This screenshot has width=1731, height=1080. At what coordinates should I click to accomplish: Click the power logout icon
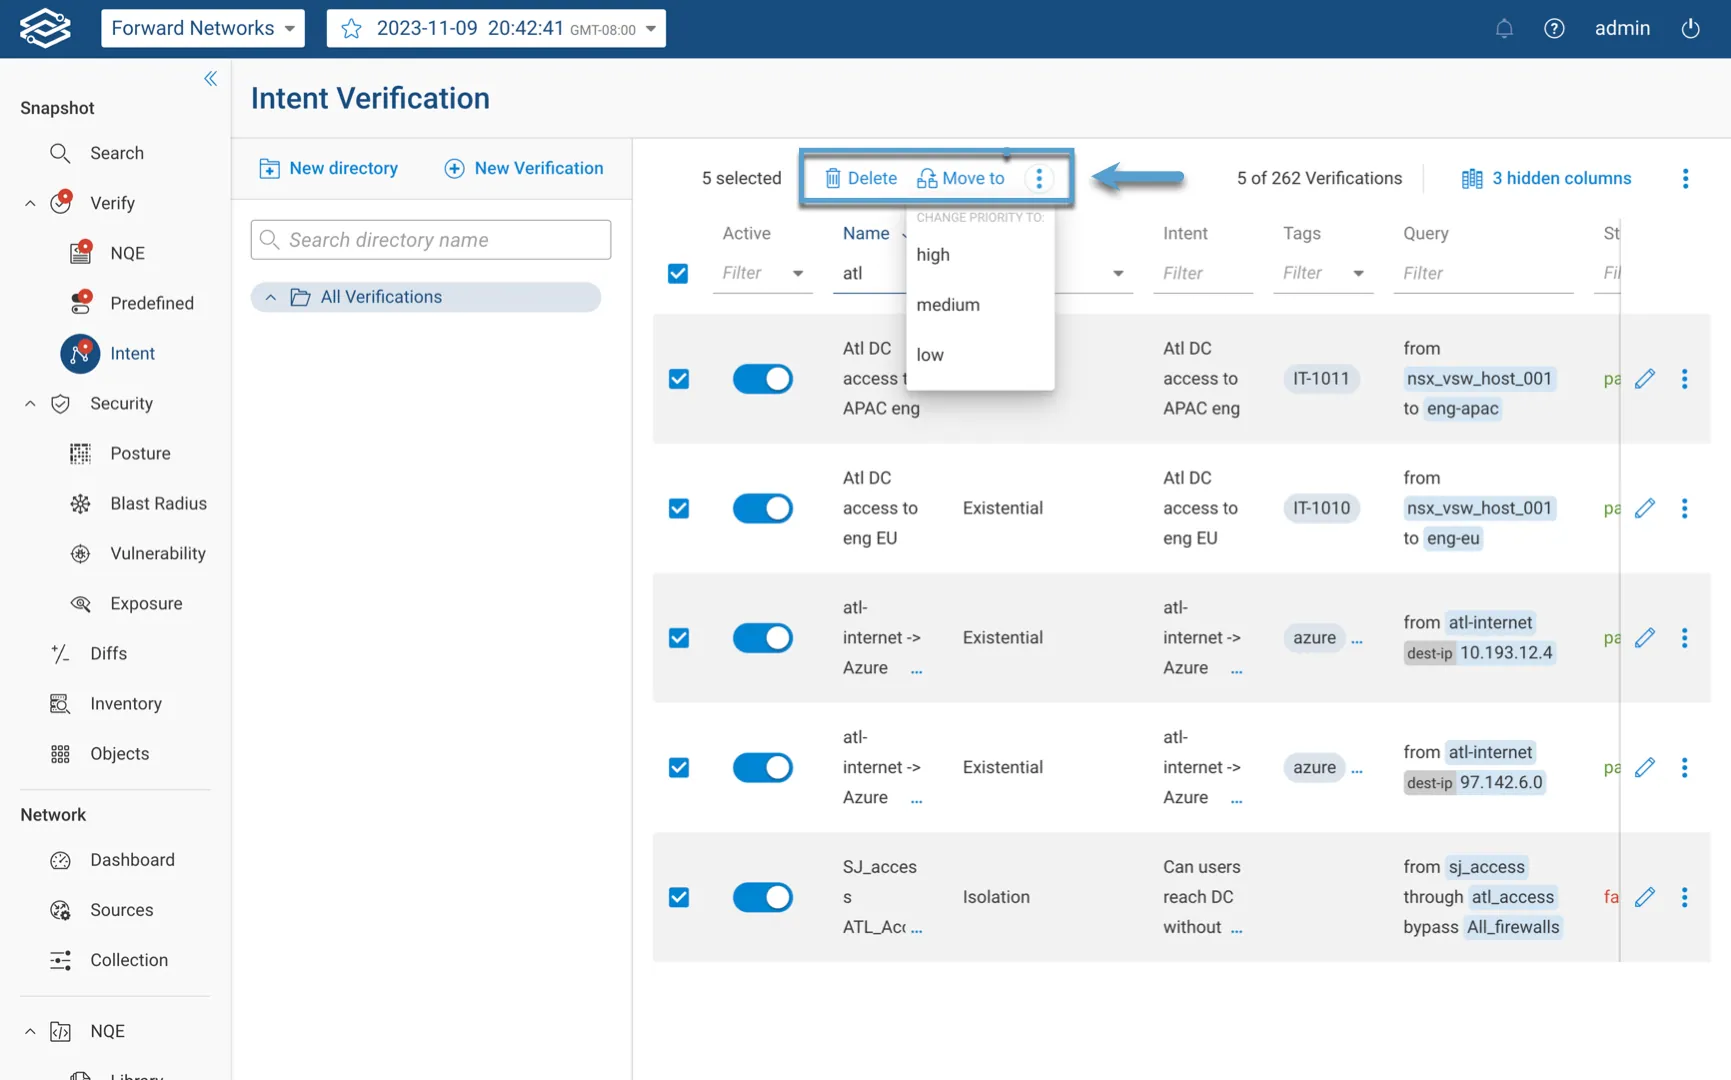tap(1690, 28)
